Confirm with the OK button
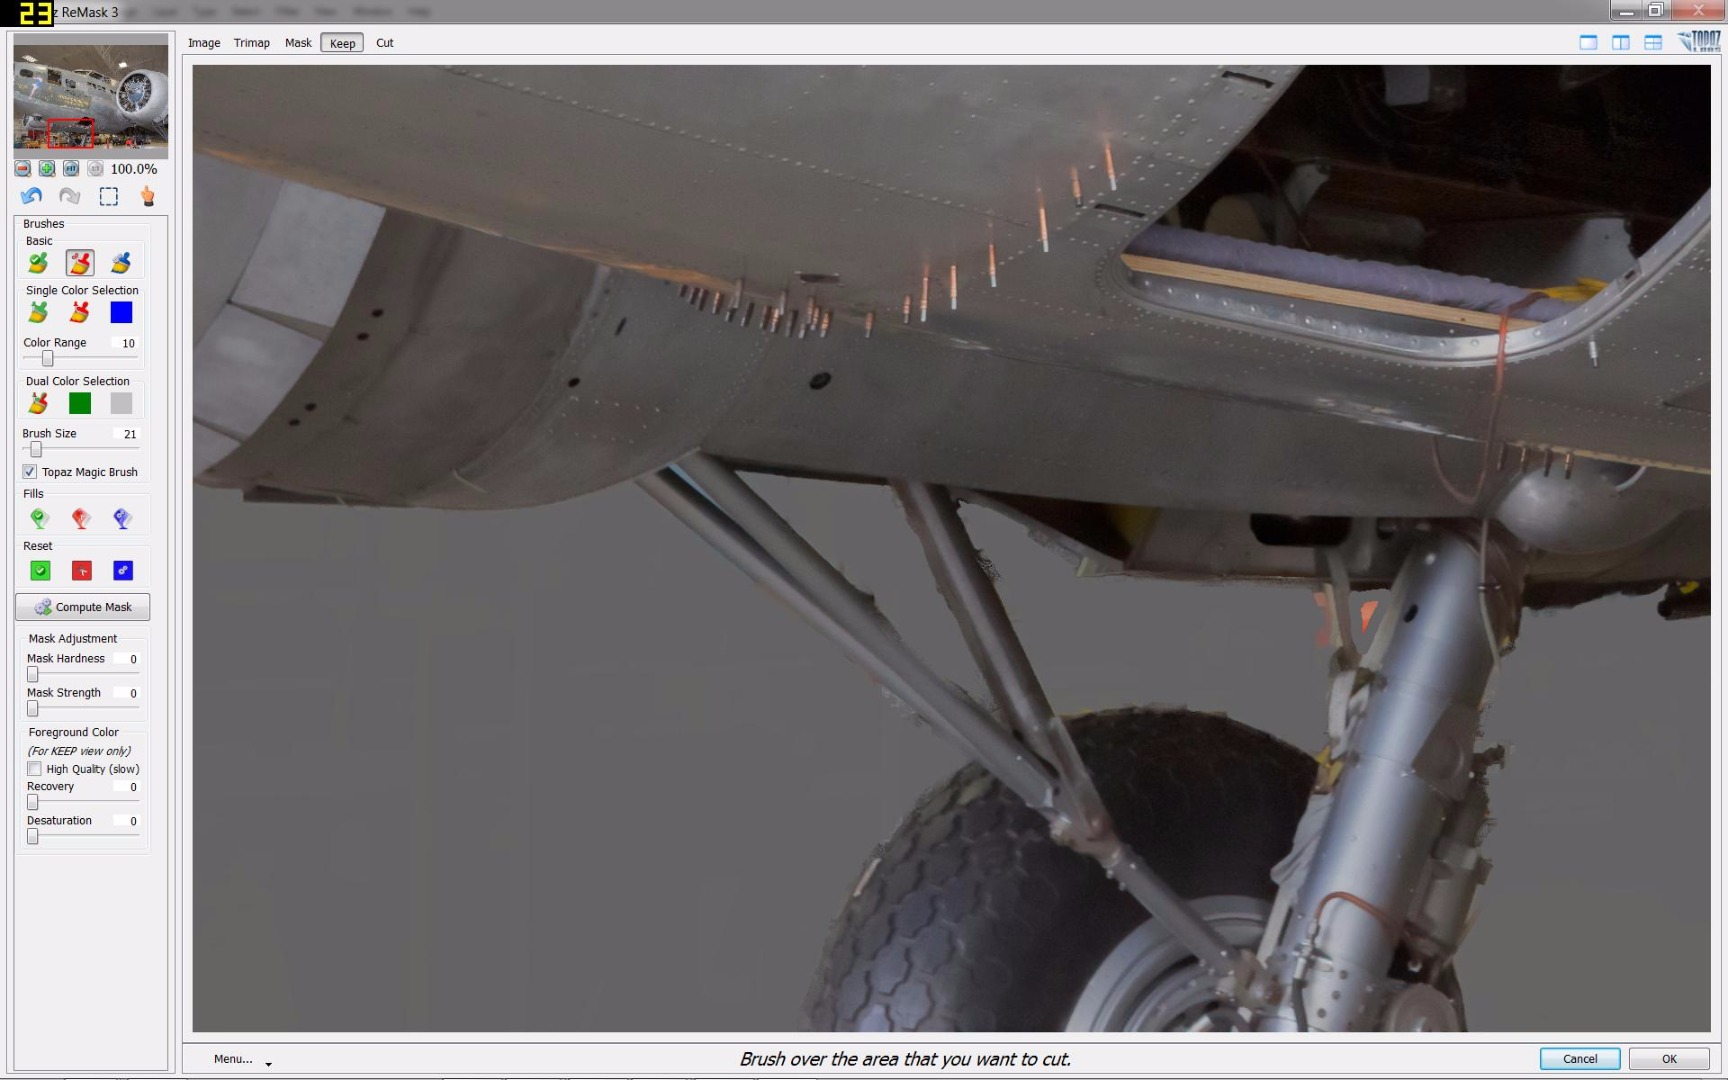 1669,1059
